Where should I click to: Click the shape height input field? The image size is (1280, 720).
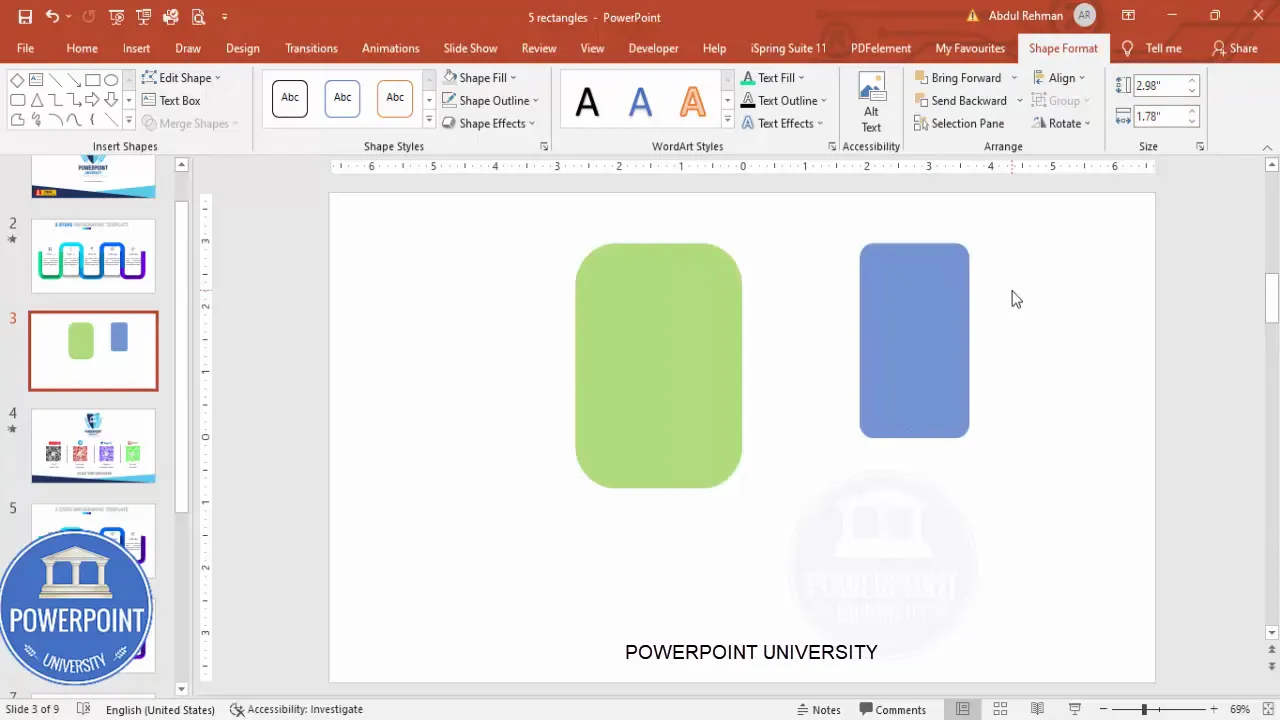point(1160,86)
